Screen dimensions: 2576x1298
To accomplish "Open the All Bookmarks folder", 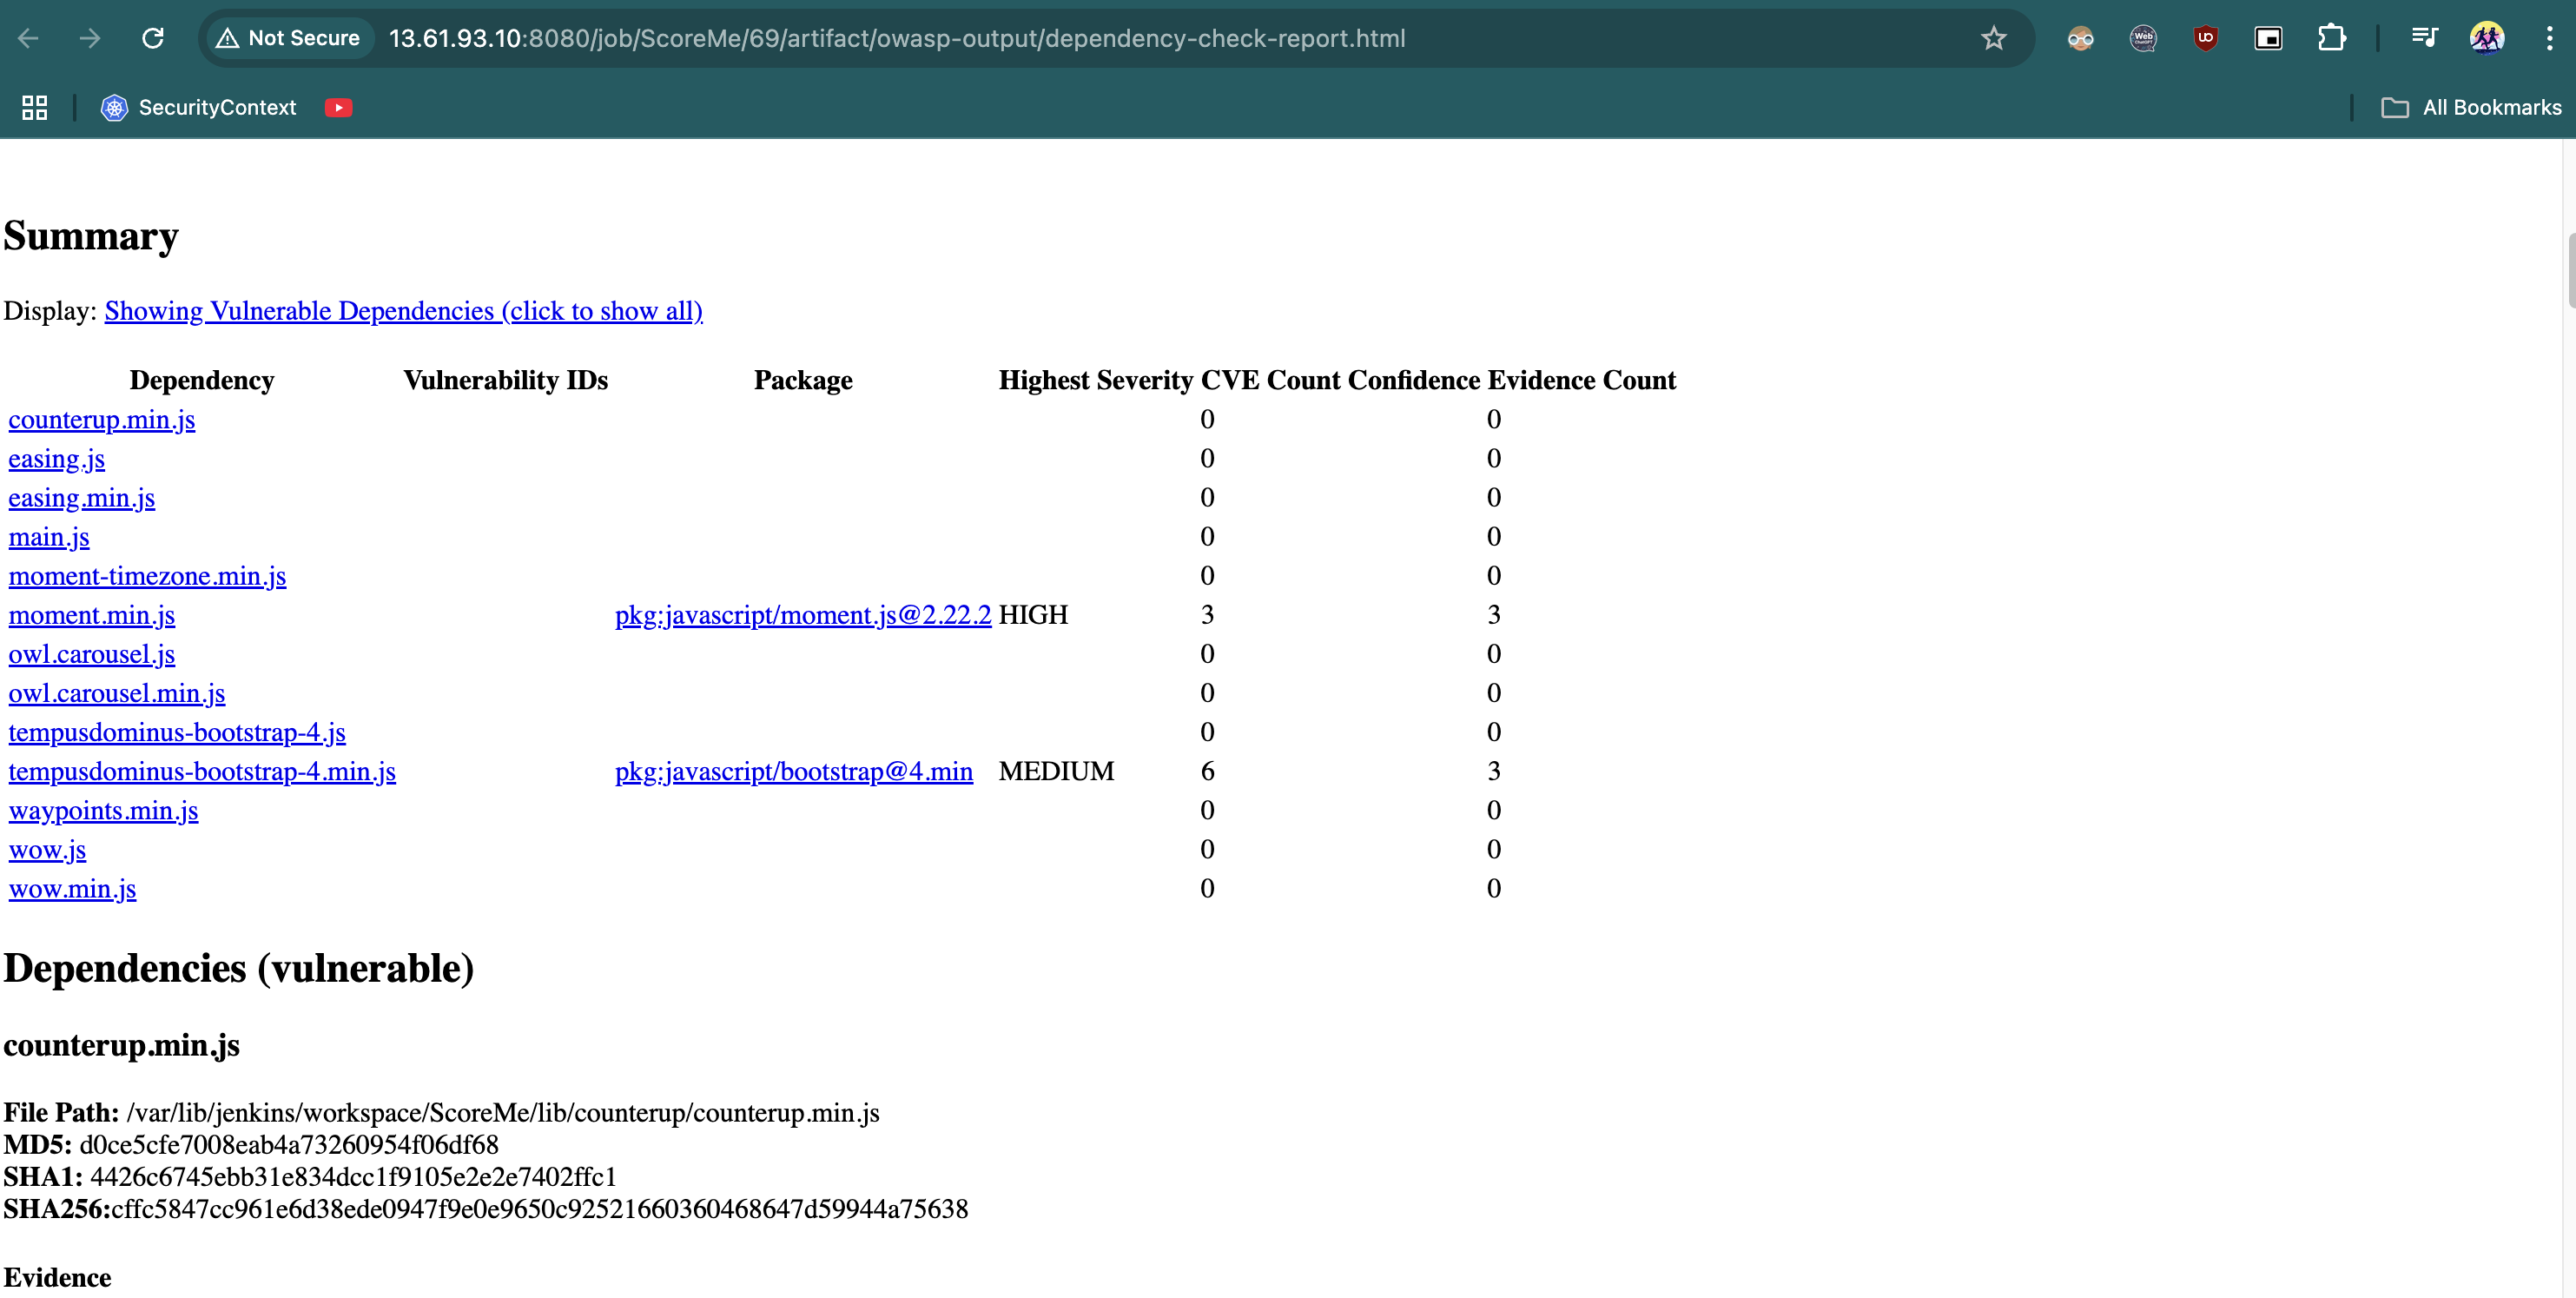I will click(2470, 107).
